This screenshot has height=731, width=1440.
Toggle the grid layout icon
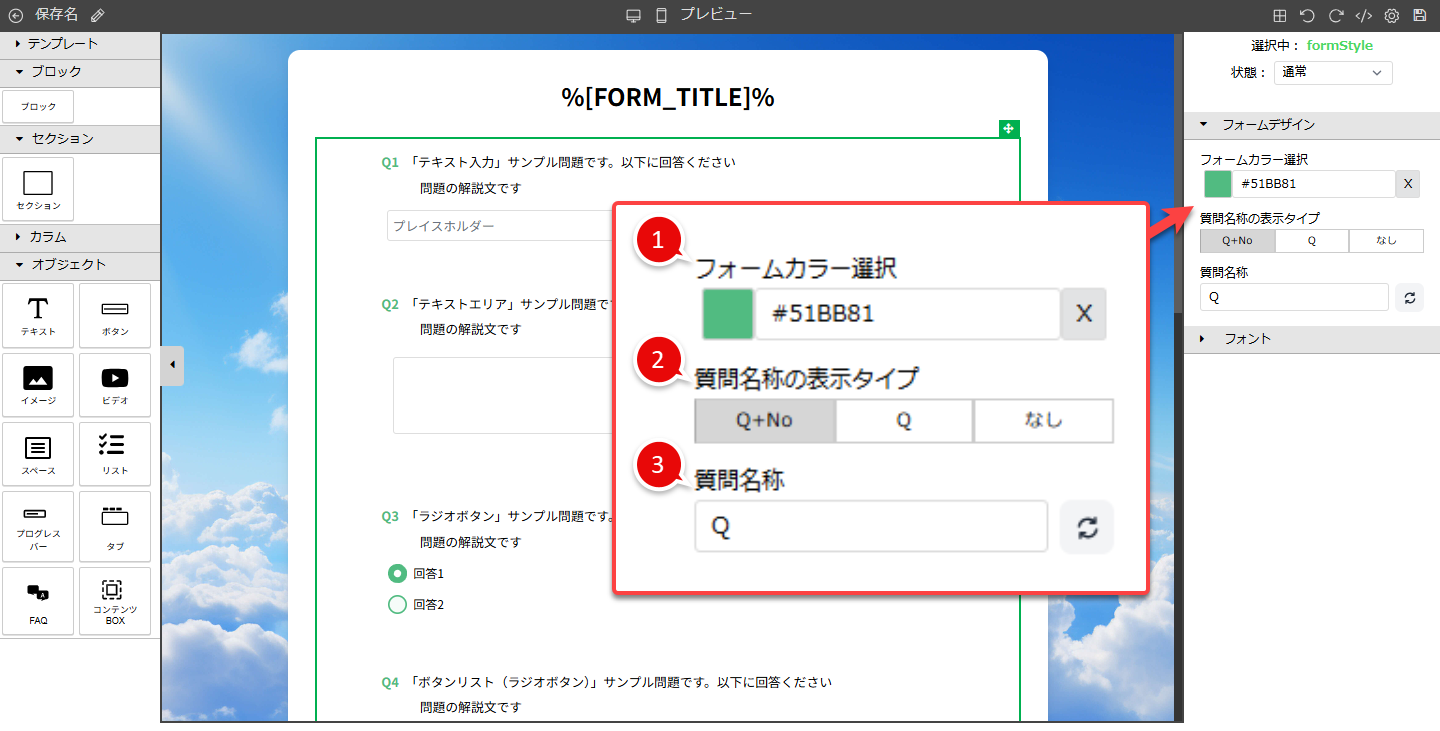1279,16
